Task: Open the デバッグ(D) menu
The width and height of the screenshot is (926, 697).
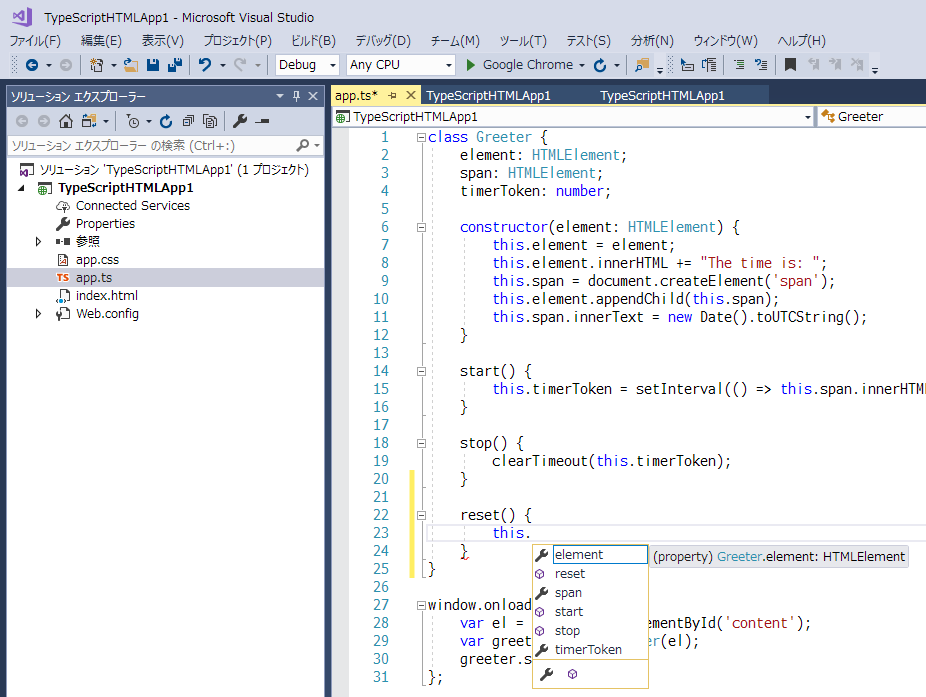Action: pyautogui.click(x=383, y=41)
